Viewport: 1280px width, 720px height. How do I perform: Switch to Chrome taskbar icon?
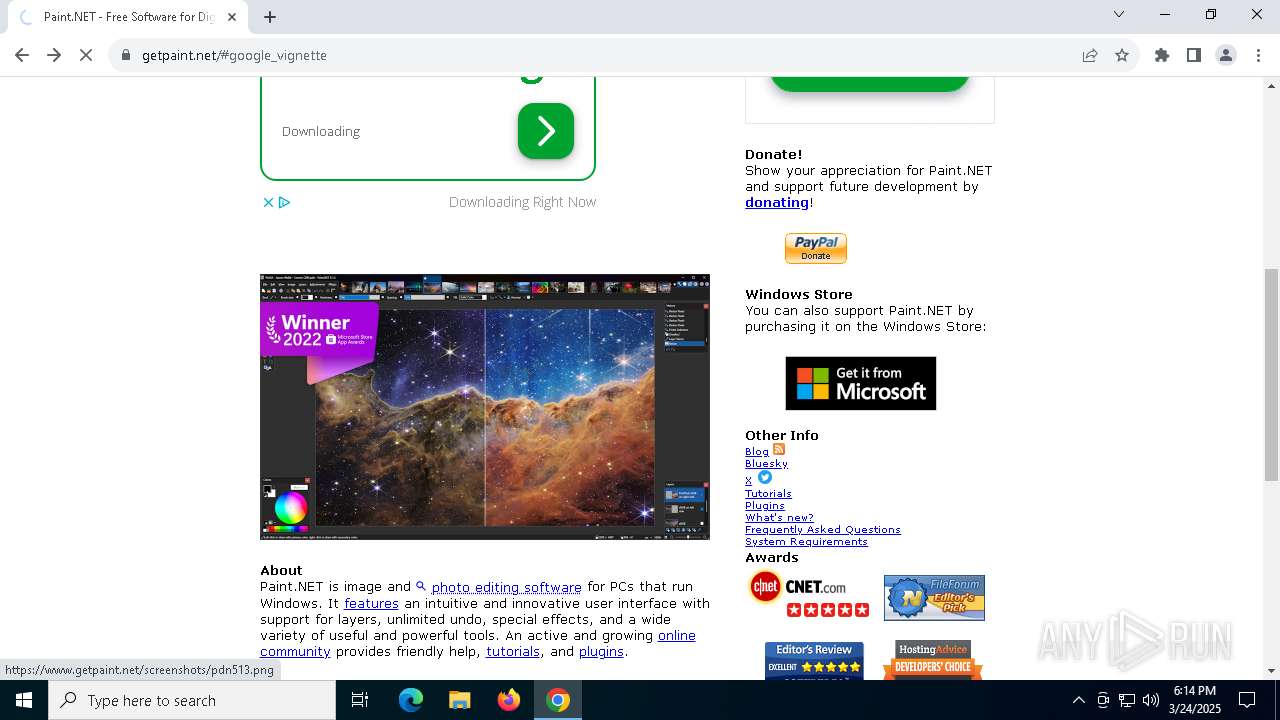(558, 700)
